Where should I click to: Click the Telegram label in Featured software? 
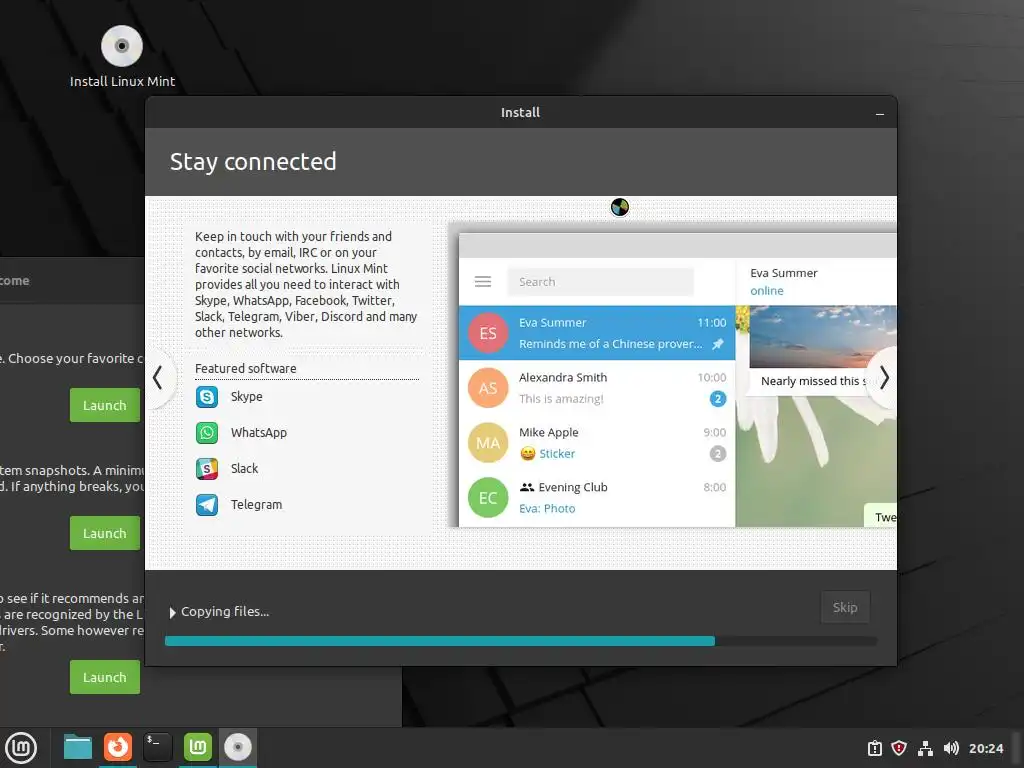tap(256, 504)
